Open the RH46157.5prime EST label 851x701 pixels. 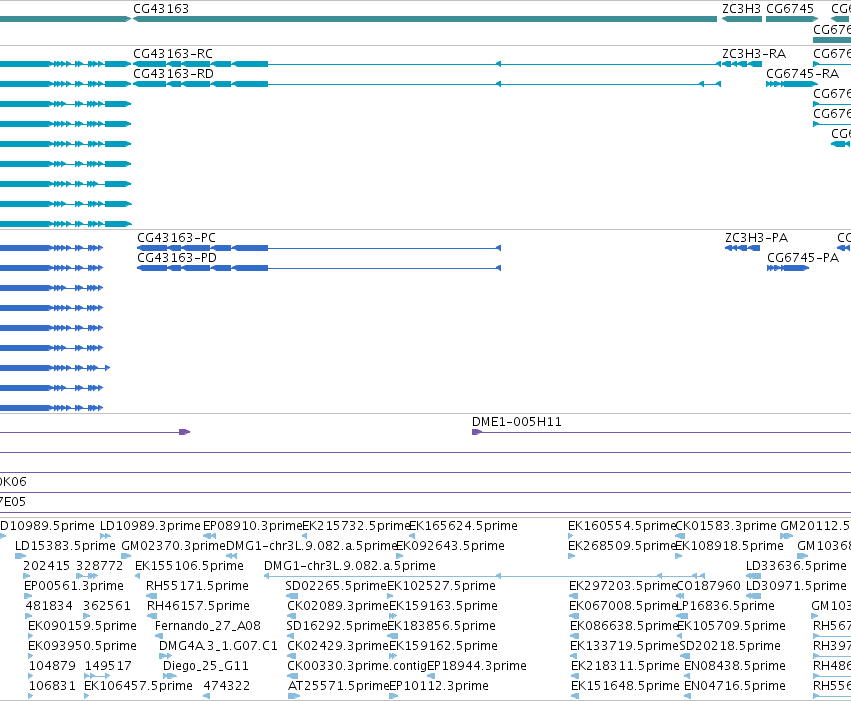(x=199, y=606)
